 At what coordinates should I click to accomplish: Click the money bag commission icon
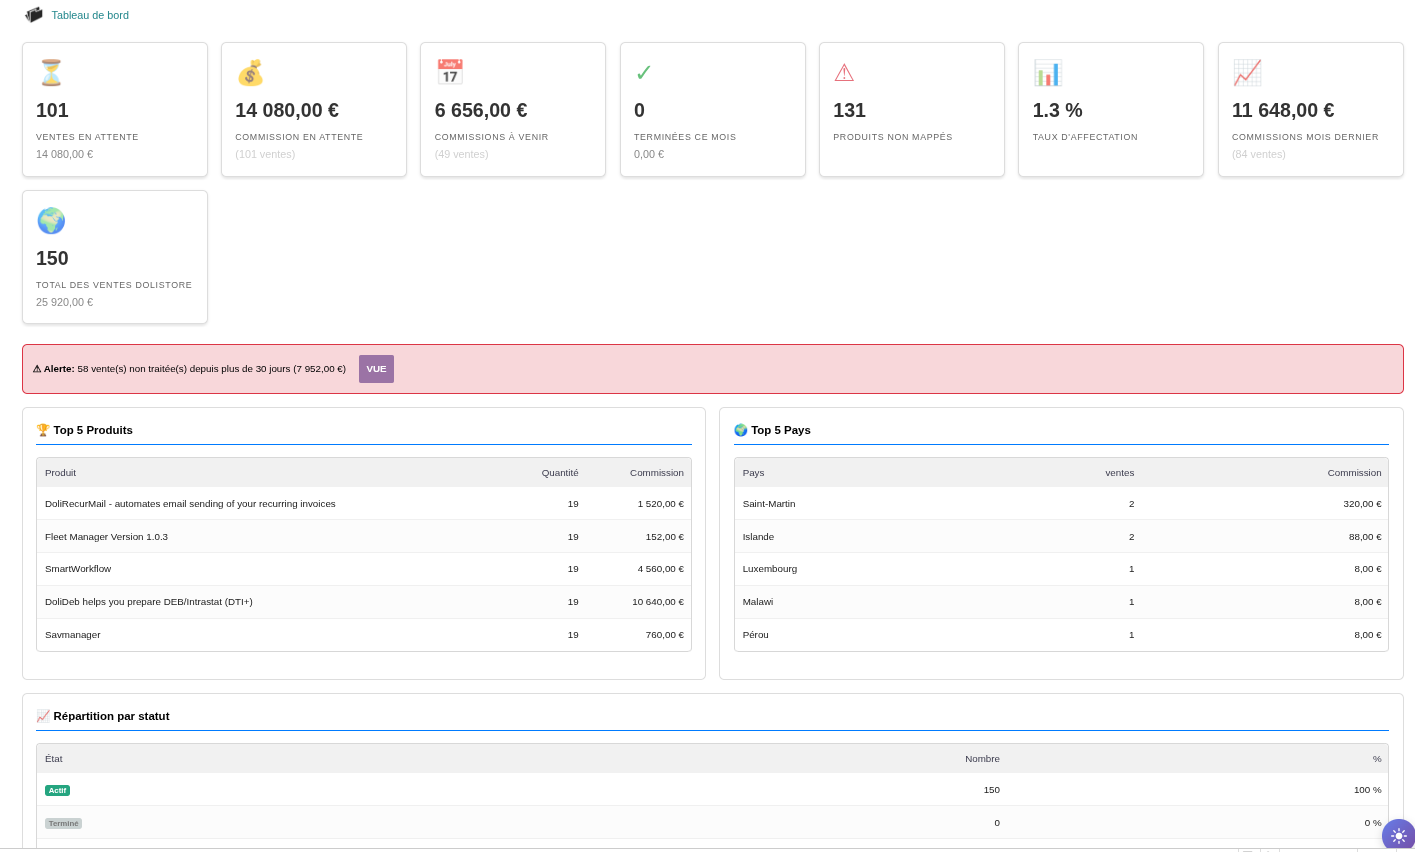250,73
